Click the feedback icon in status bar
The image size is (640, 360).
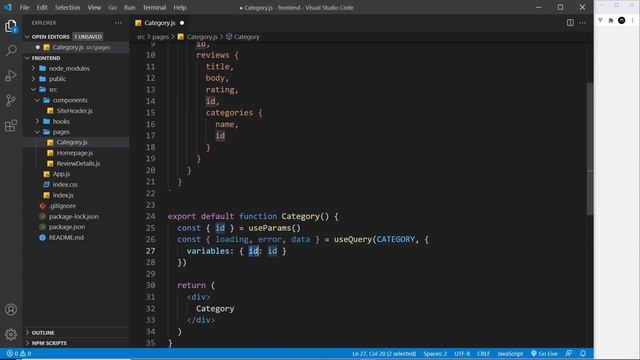(x=569, y=353)
